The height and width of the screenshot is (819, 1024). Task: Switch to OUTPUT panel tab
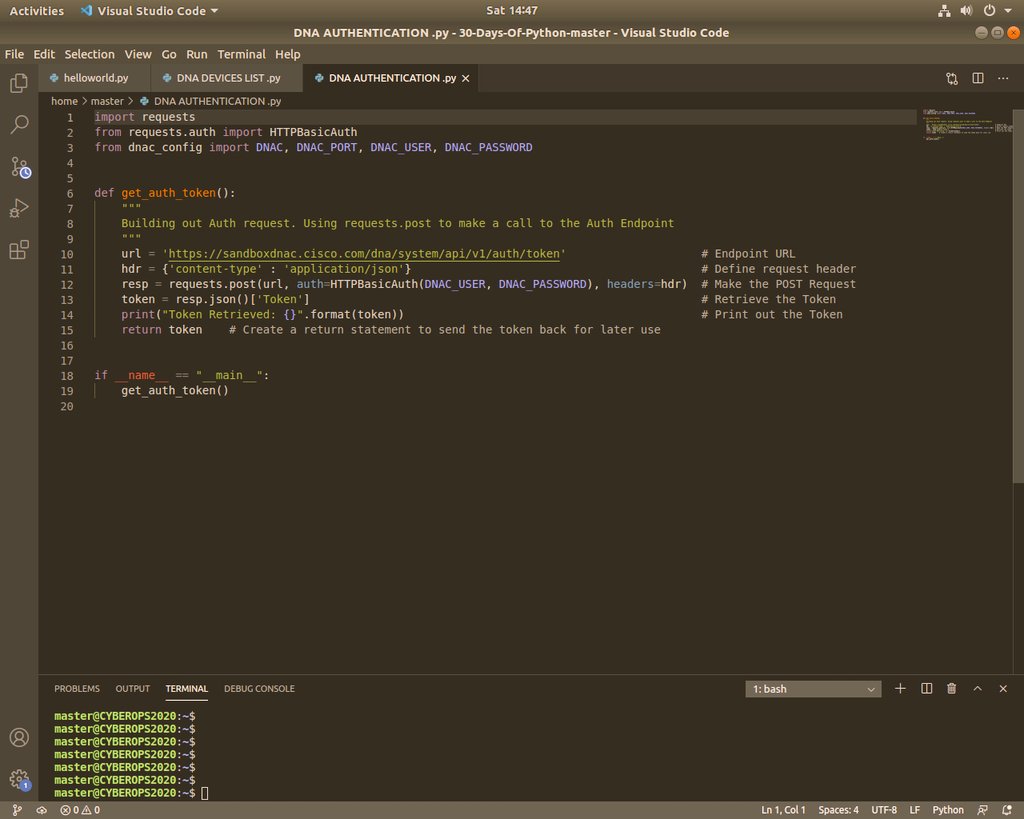pyautogui.click(x=133, y=688)
